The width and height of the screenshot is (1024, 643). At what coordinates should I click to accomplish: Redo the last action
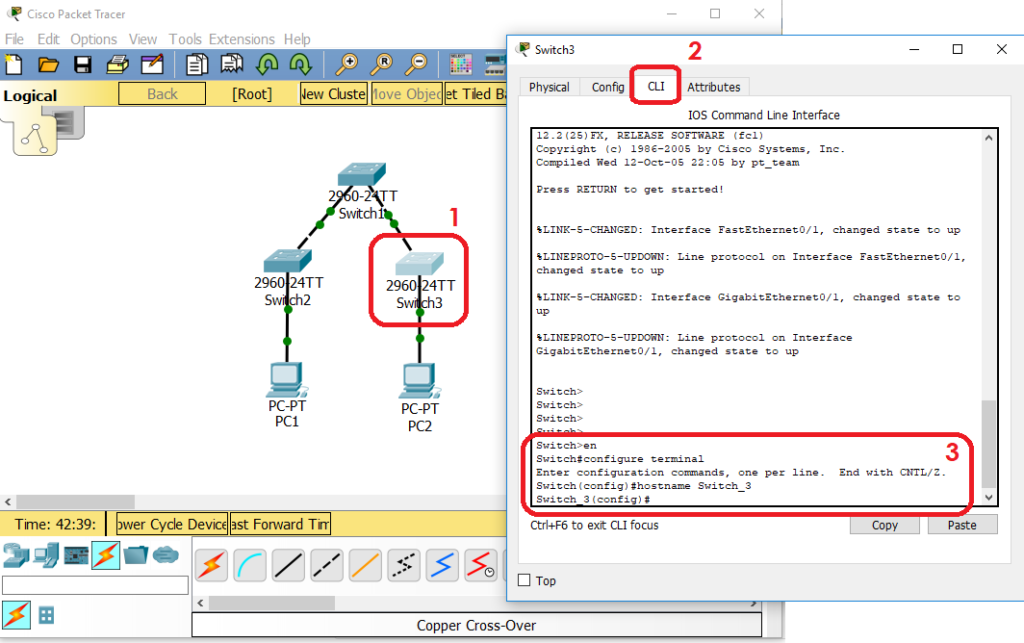click(300, 64)
